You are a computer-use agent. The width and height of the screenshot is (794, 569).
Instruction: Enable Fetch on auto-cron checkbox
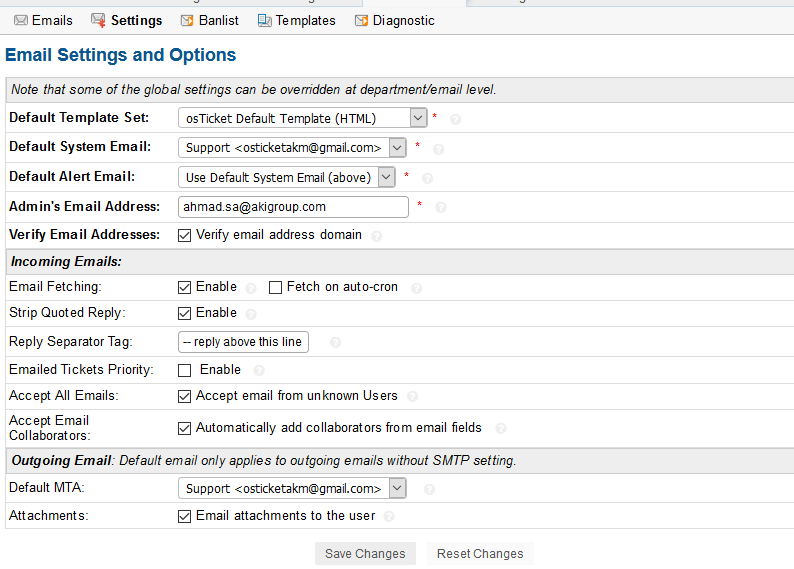click(x=275, y=288)
